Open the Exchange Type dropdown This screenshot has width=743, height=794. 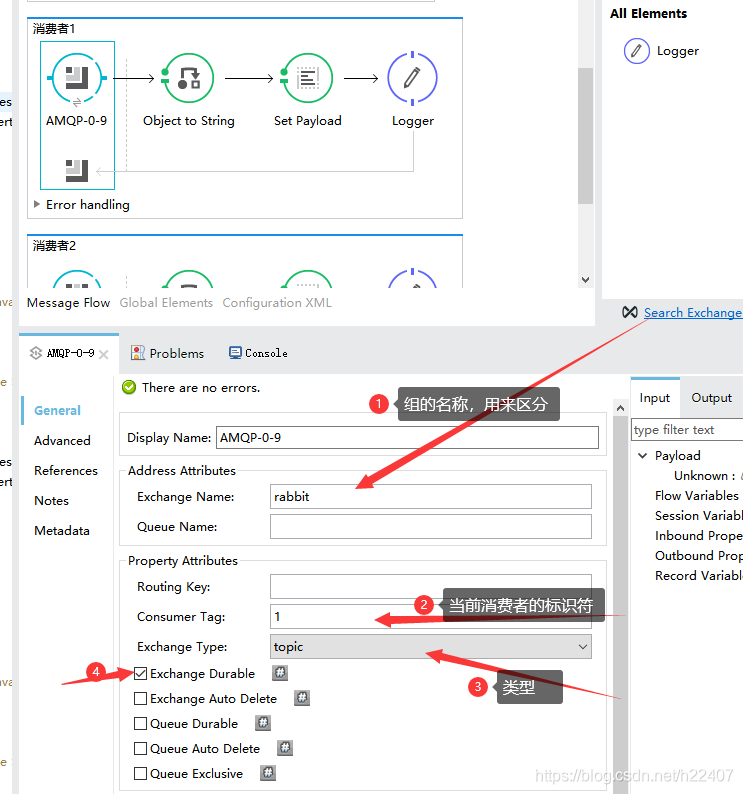point(431,647)
